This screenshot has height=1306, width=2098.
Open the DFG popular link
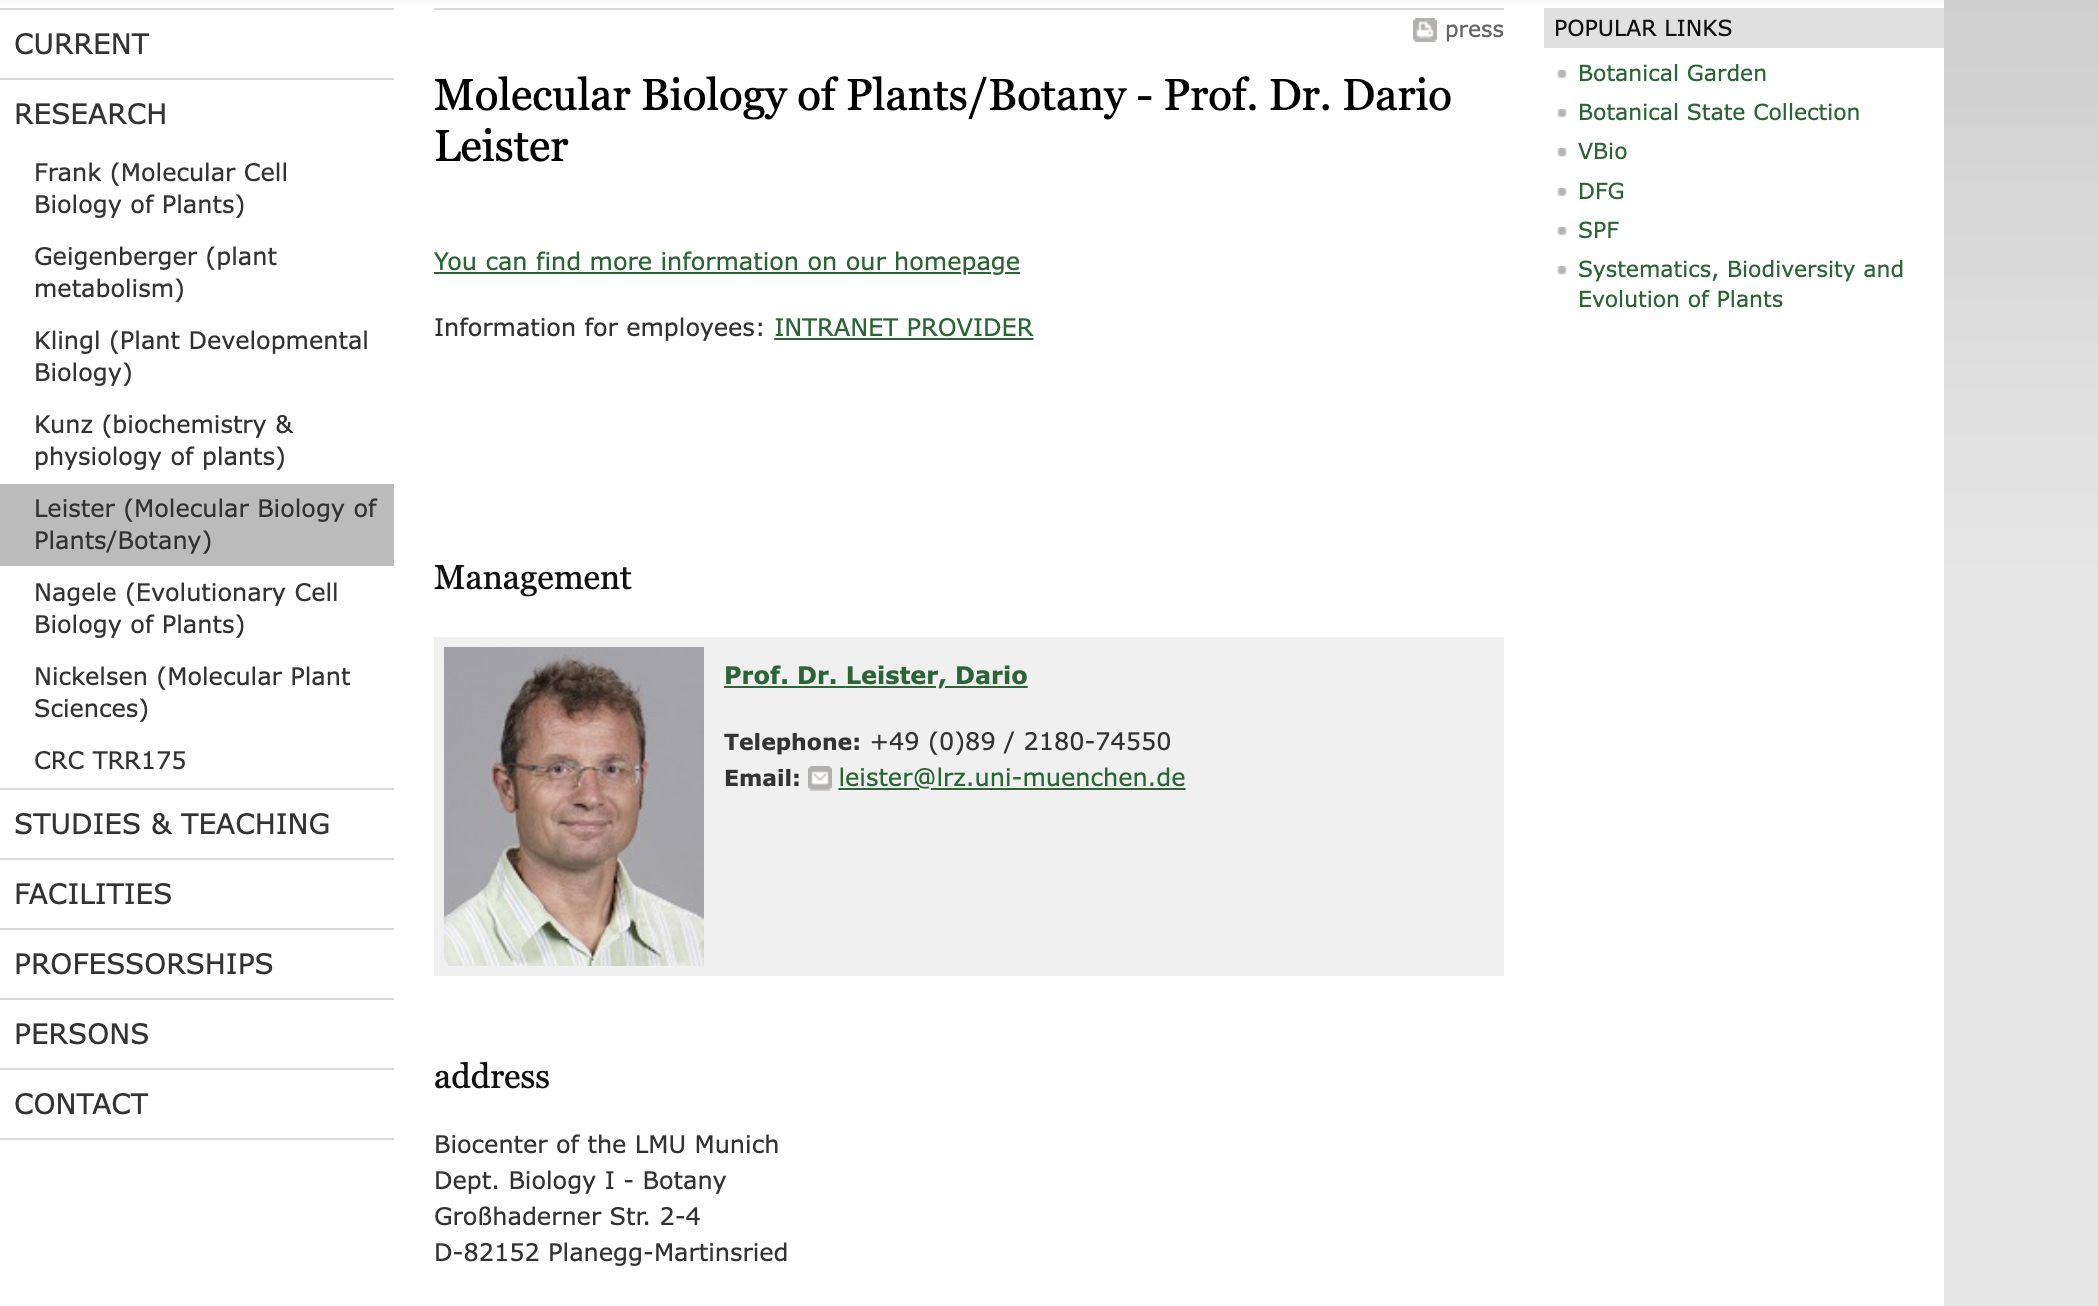pos(1601,191)
